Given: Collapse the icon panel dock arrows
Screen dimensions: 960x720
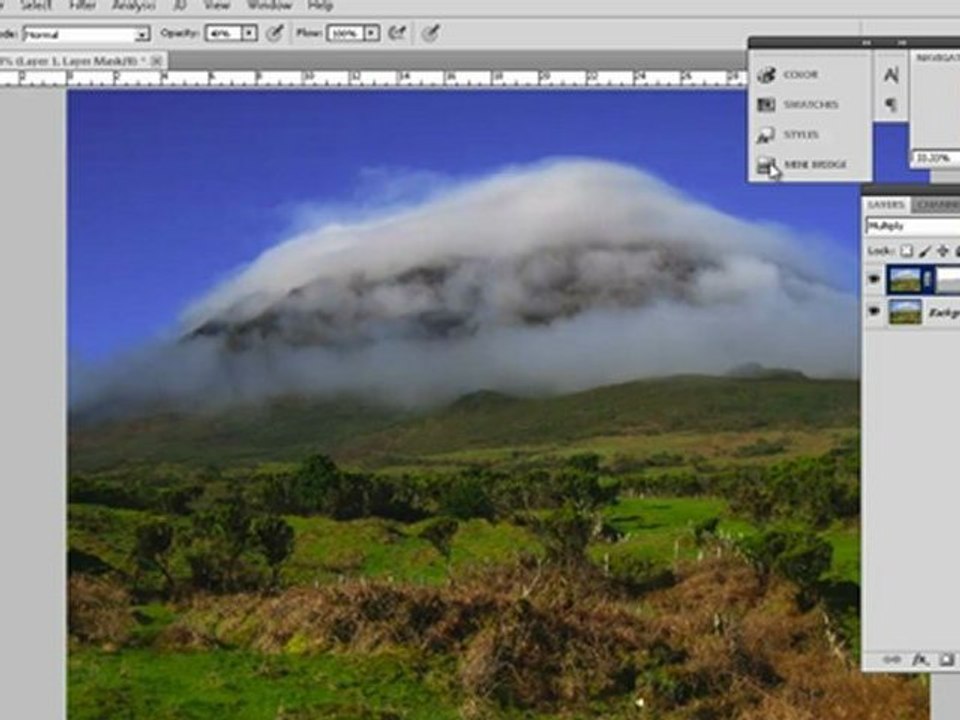Looking at the screenshot, I should coord(866,42).
